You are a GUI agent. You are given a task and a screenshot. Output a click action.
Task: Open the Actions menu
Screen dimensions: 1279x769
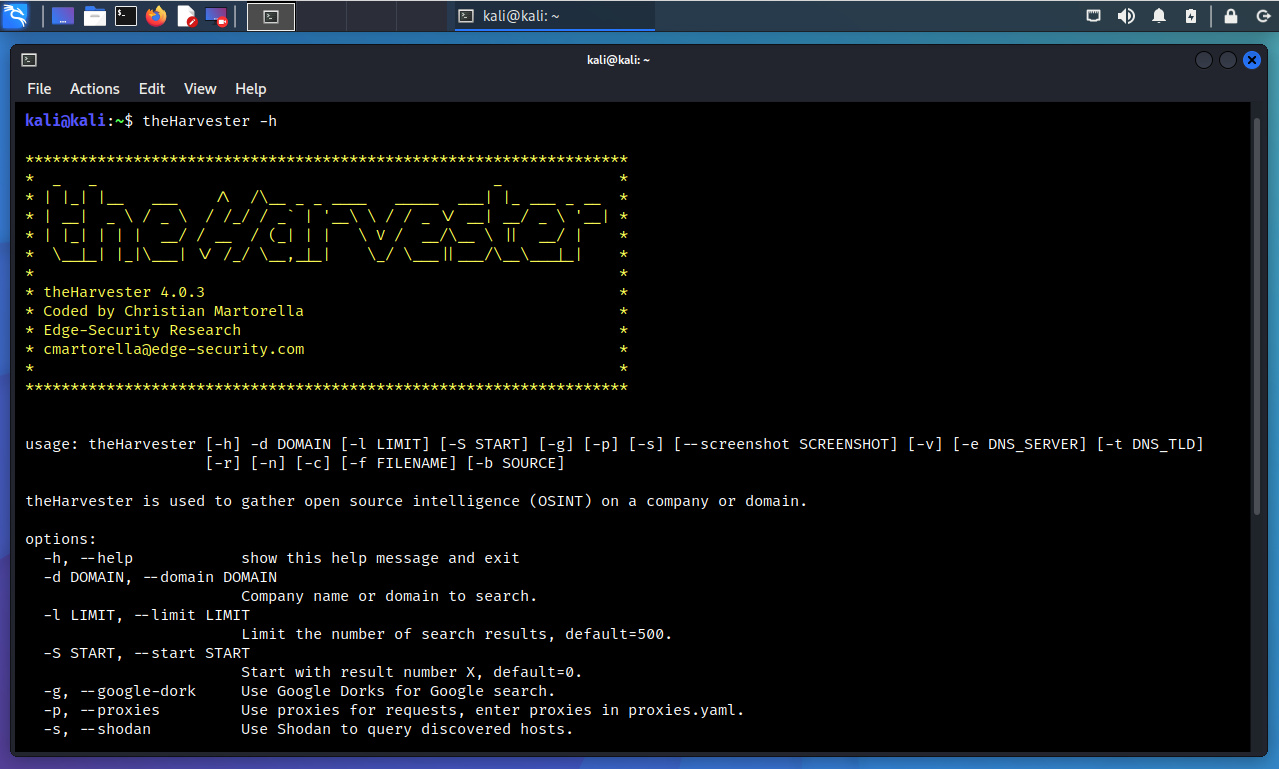point(94,89)
